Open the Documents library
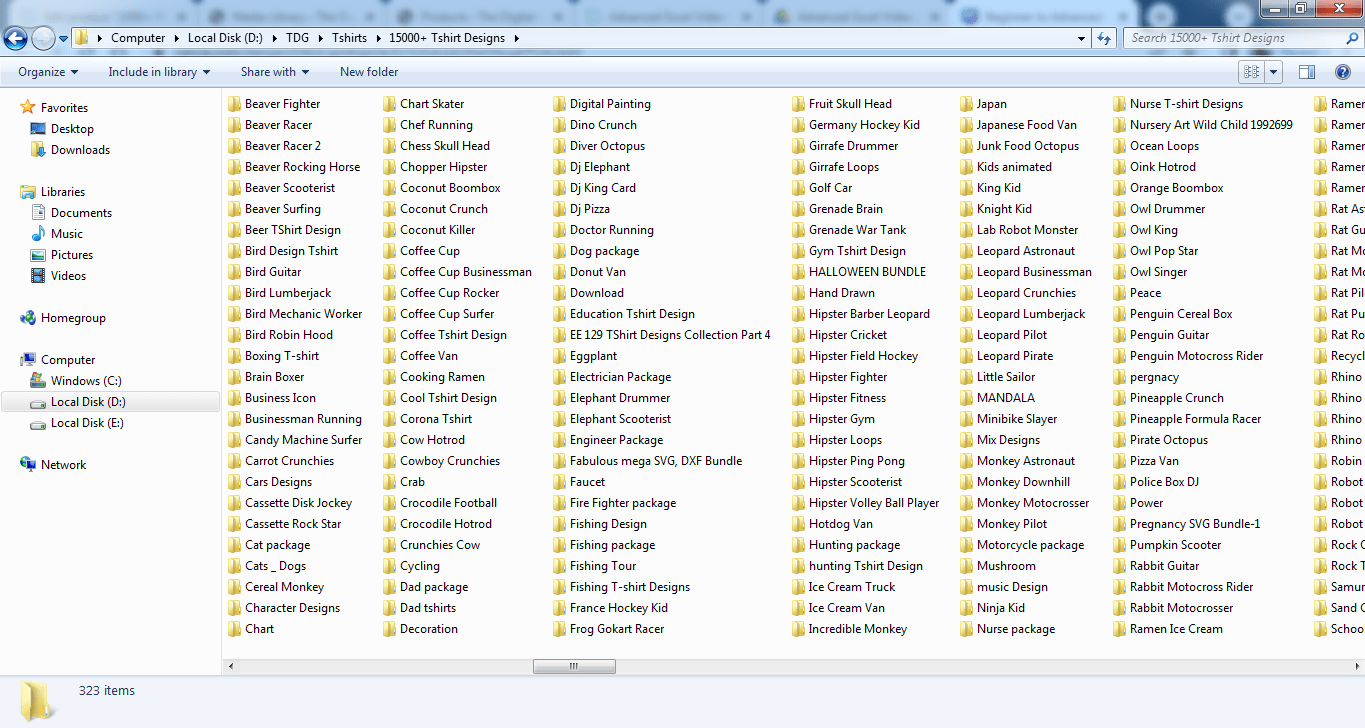 (81, 213)
